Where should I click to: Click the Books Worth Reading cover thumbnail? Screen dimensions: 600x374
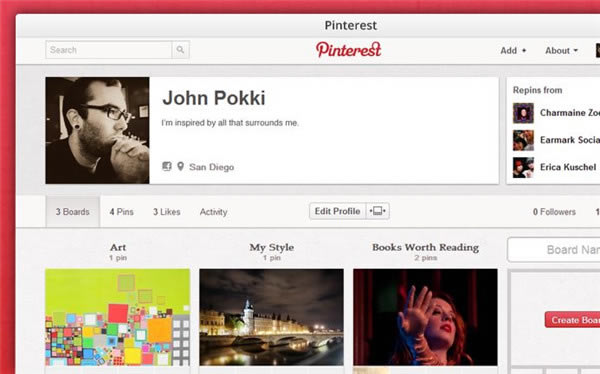[x=426, y=317]
